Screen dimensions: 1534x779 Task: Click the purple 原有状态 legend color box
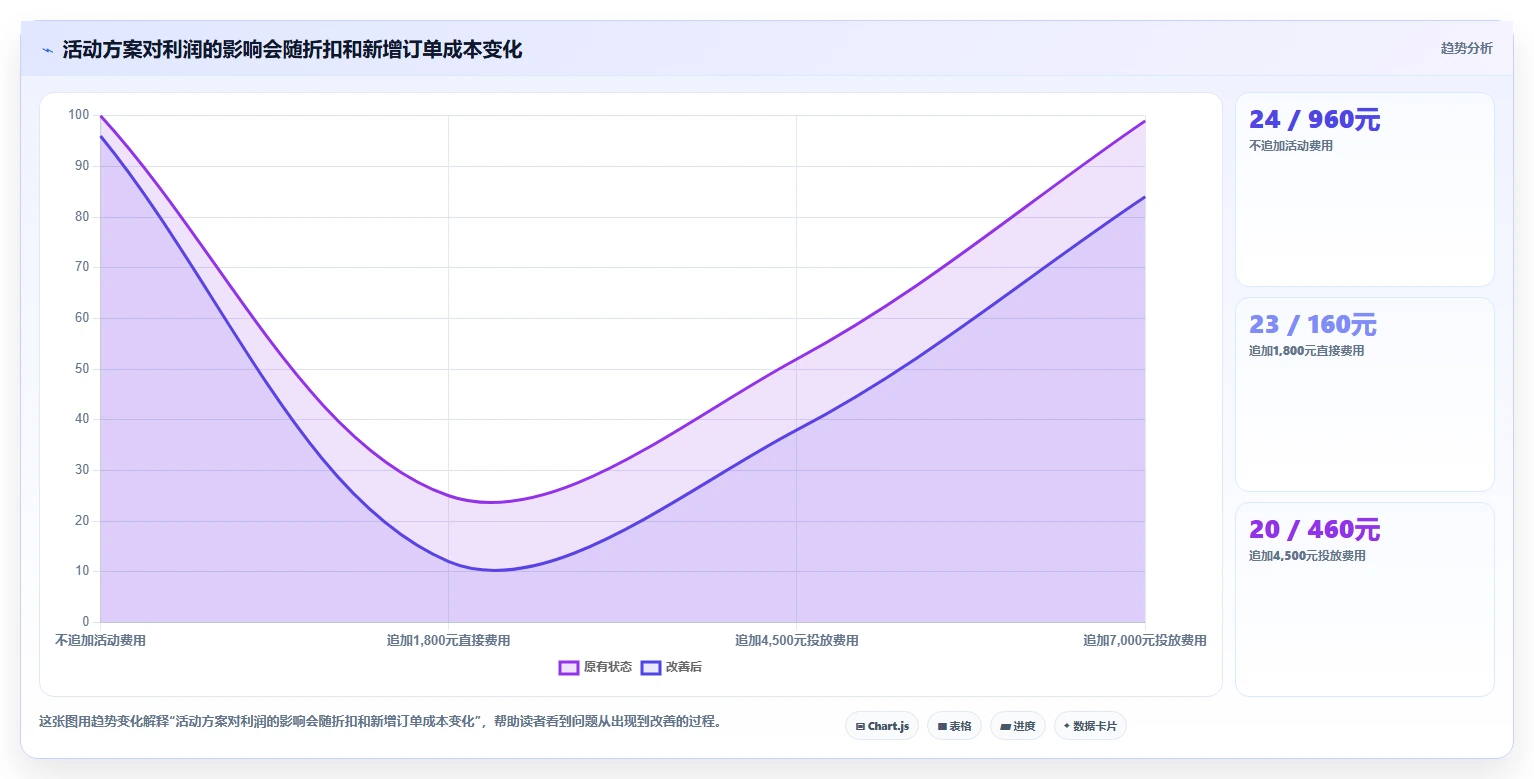[569, 667]
